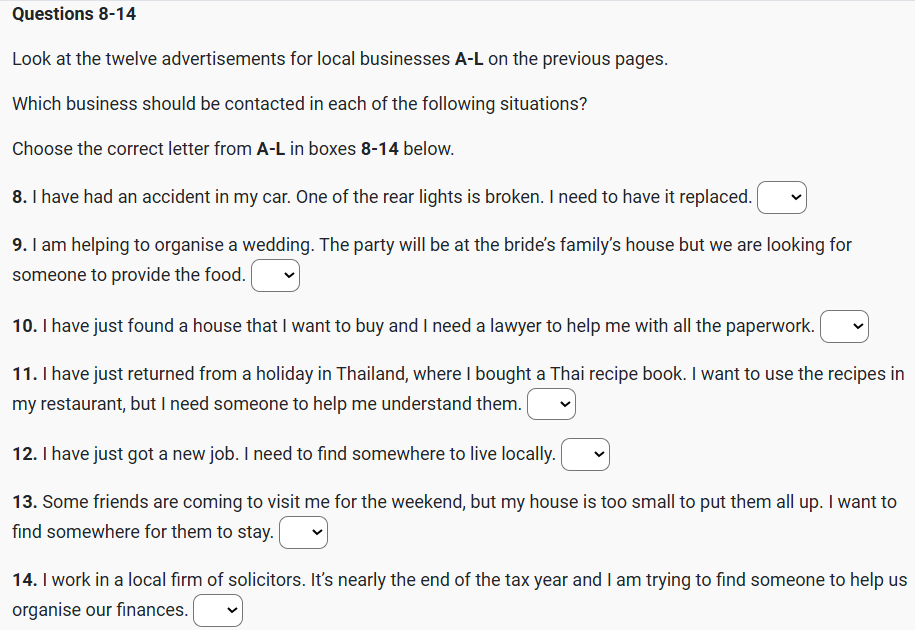
Task: Open the answer dropdown for question 8
Action: coord(782,198)
